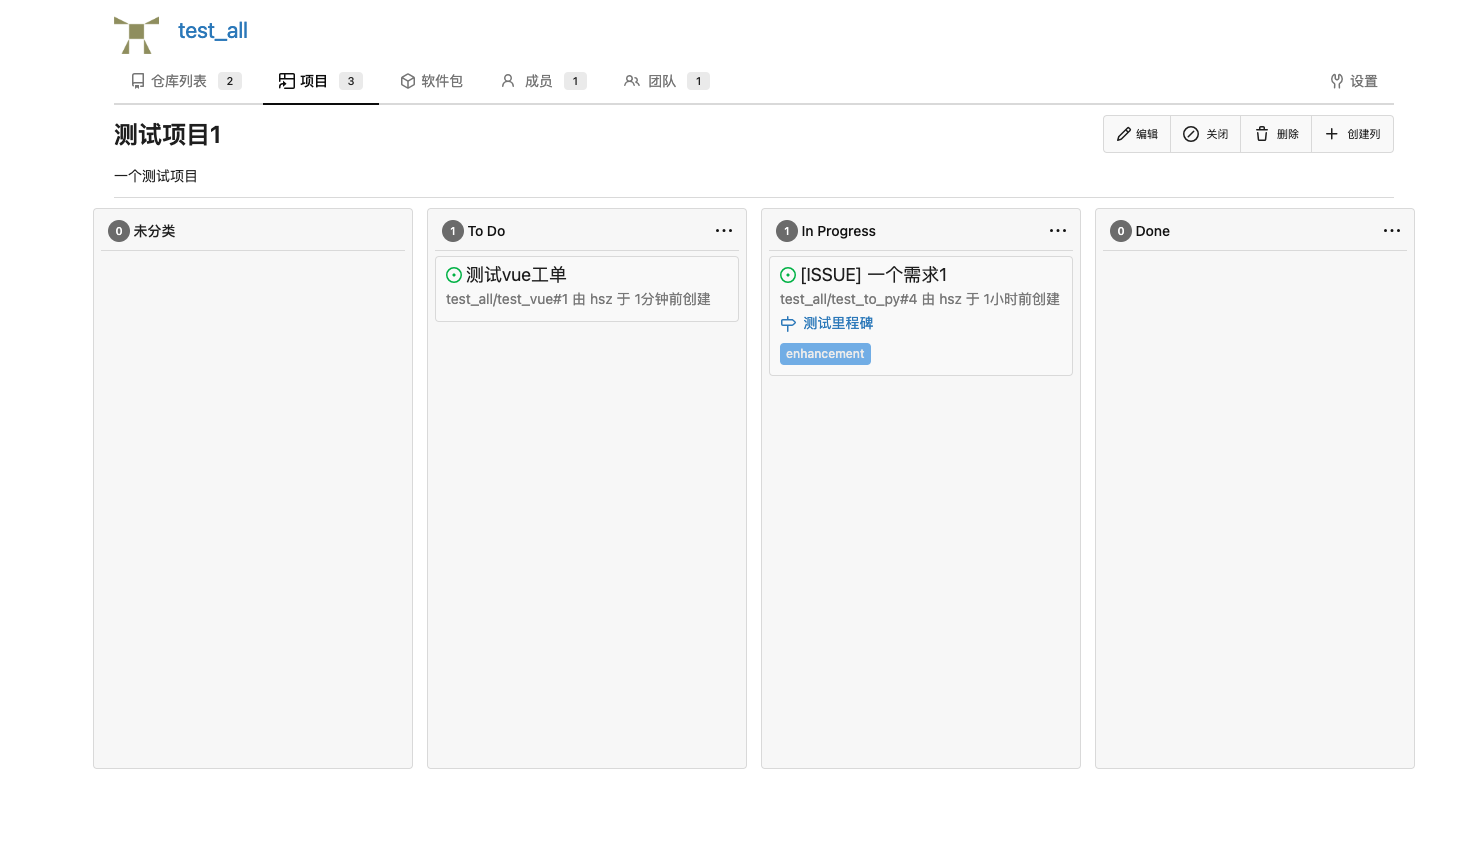The height and width of the screenshot is (846, 1474).
Task: Click the person icon in 成员 tab
Action: click(x=508, y=81)
